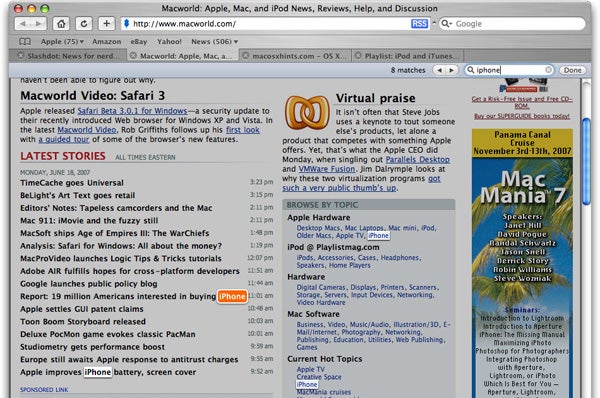Open the SPONSORED LINK label
This screenshot has width=600, height=398.
(44, 390)
